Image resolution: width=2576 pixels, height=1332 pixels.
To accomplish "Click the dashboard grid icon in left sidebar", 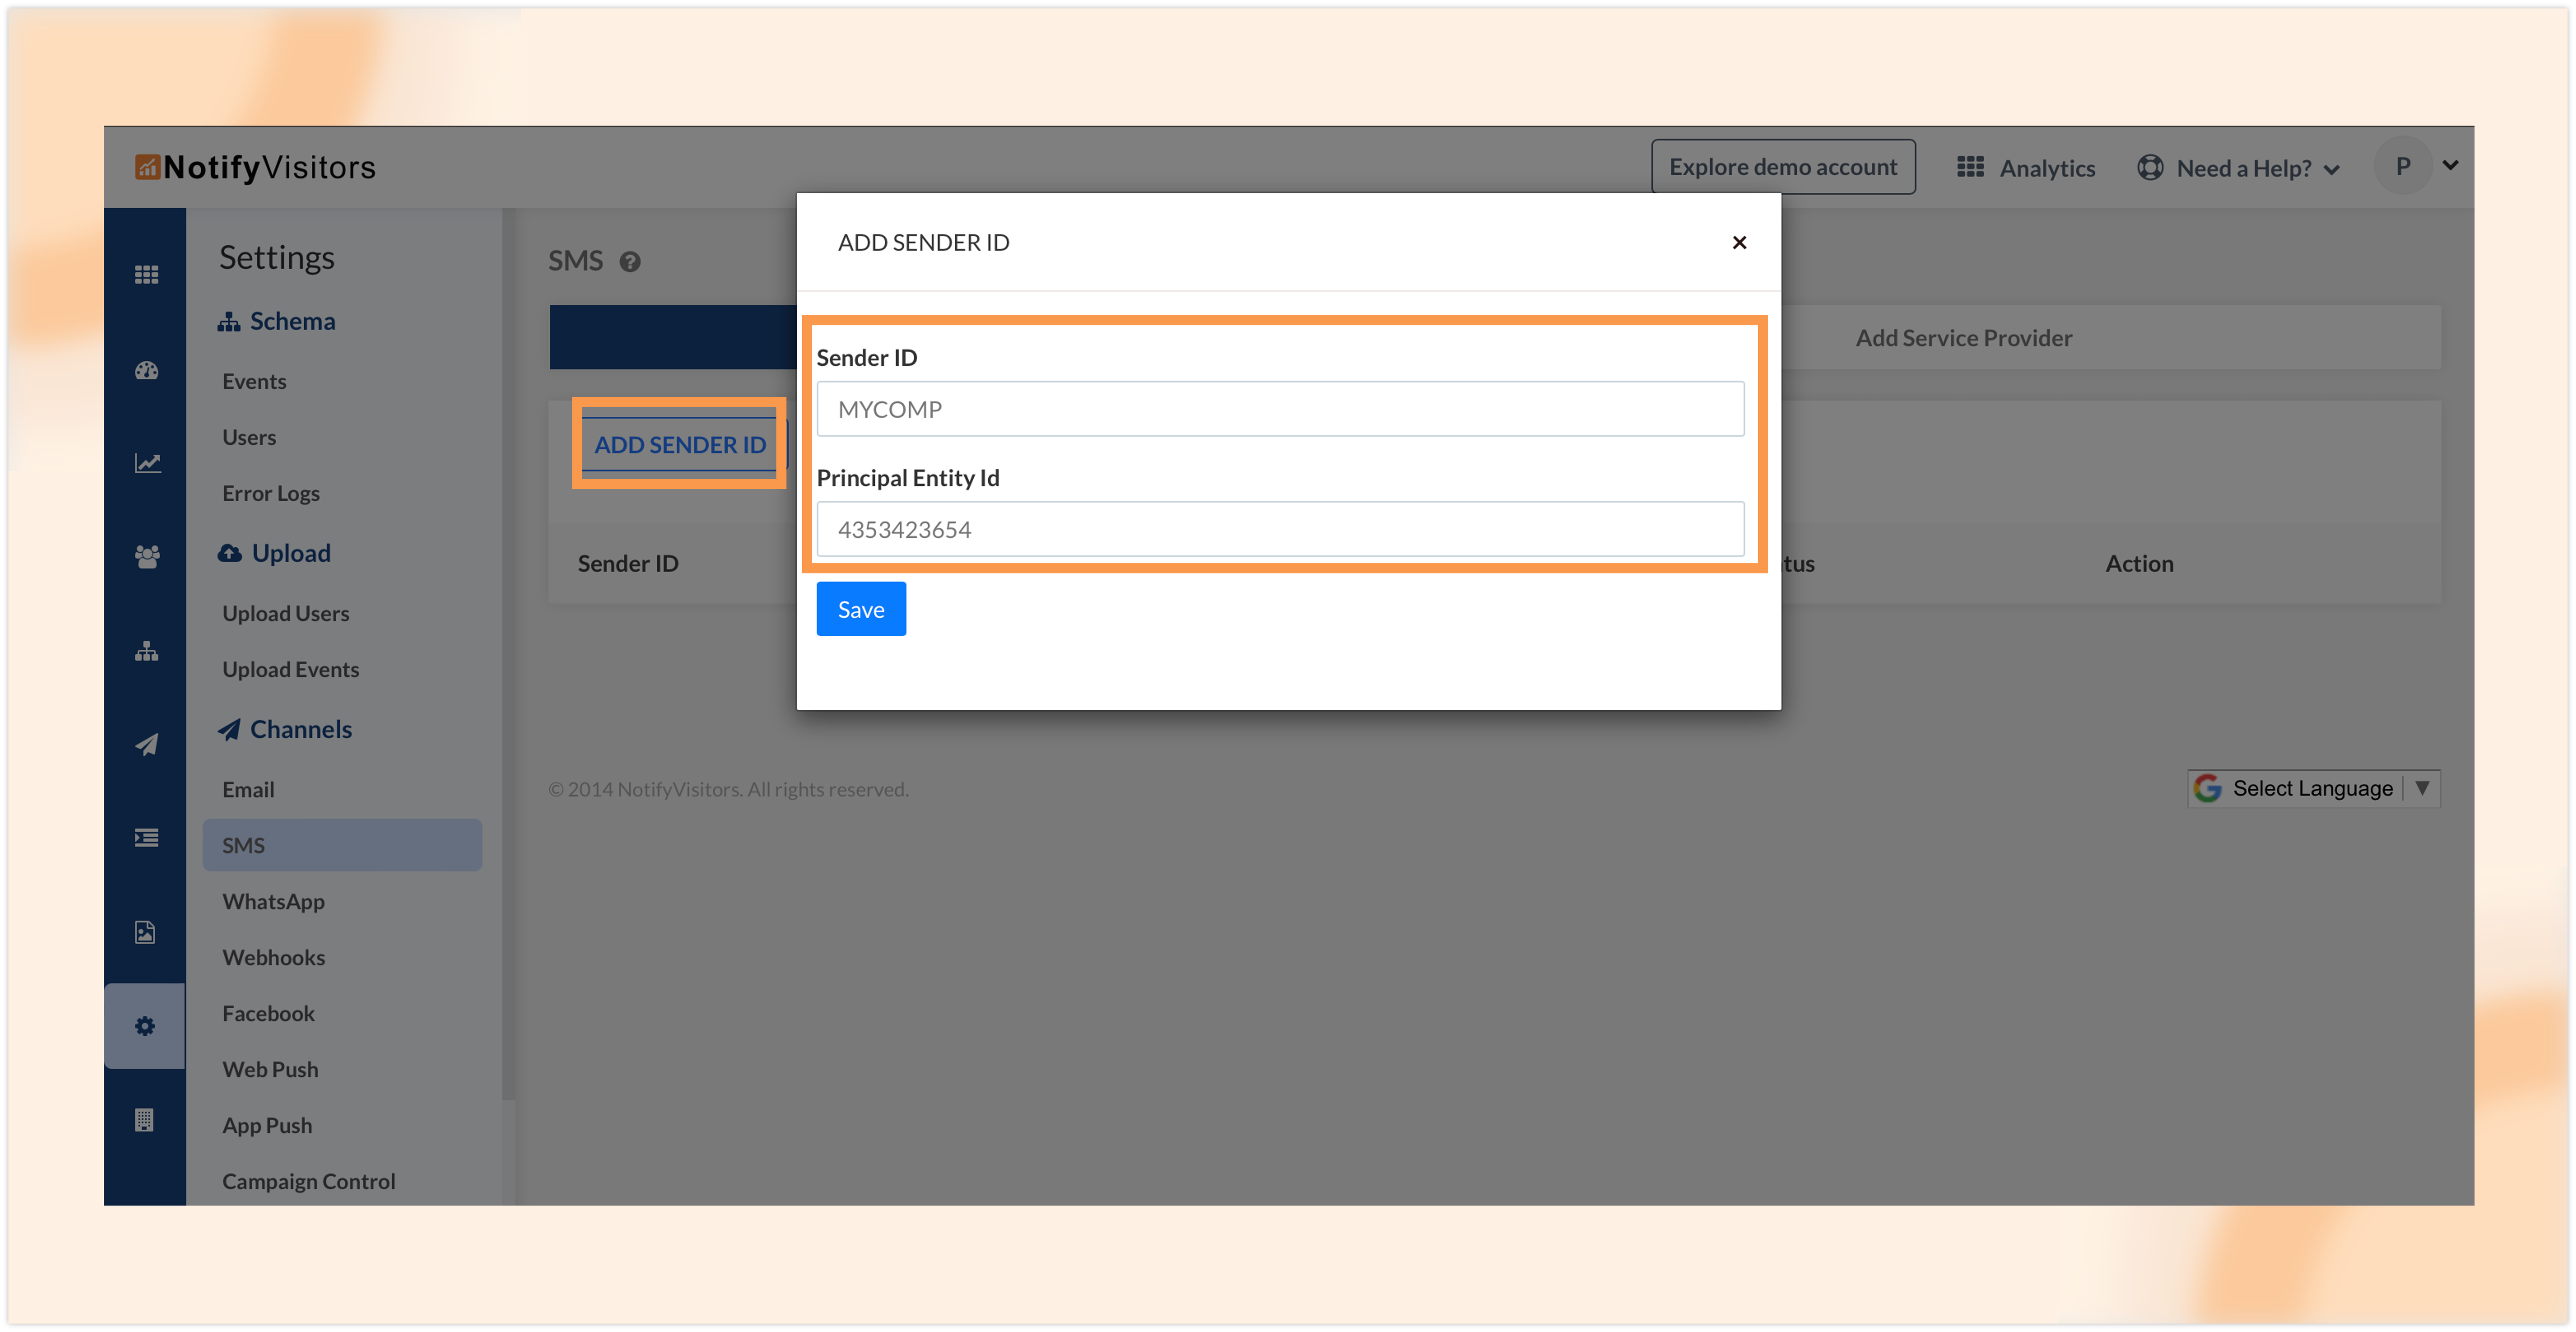I will tap(146, 274).
